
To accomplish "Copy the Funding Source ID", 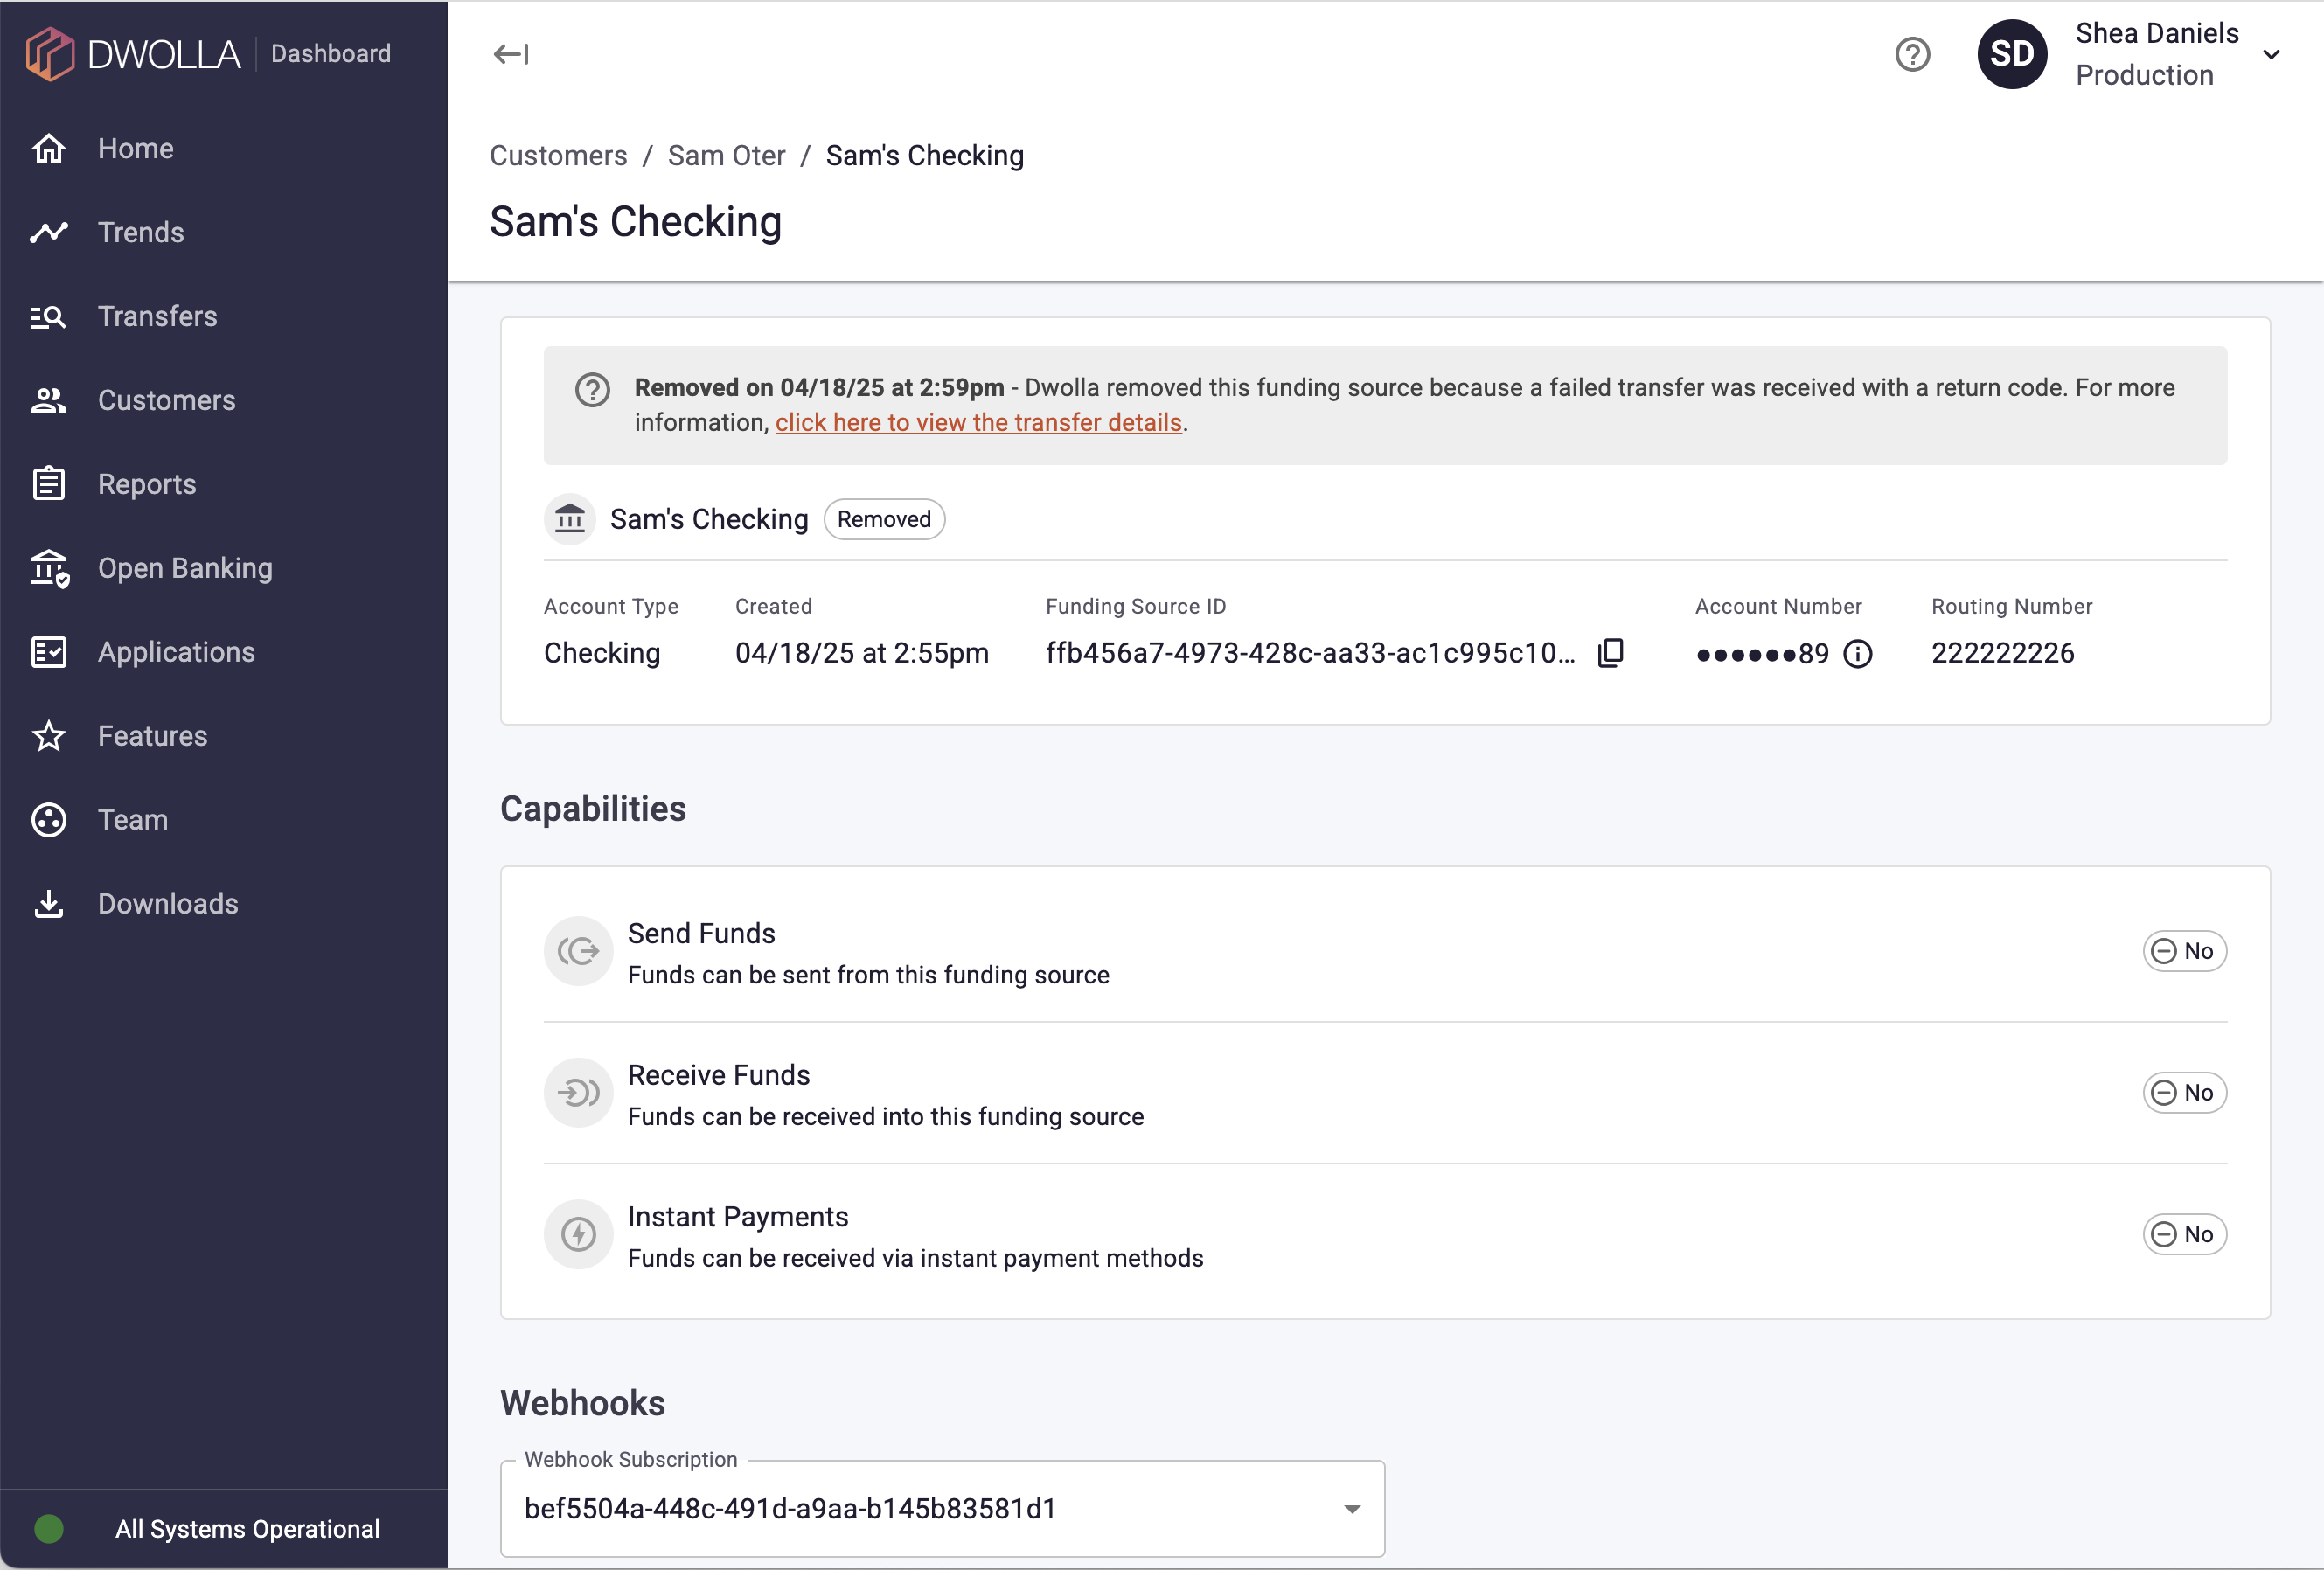I will (1611, 653).
